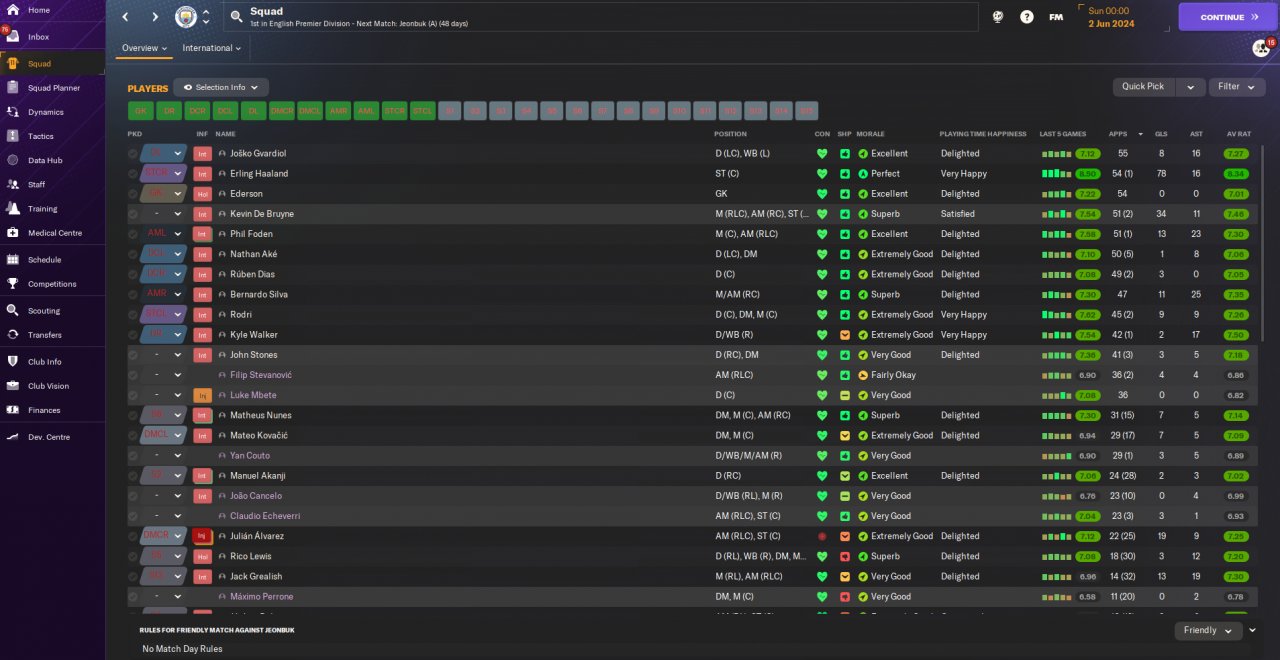This screenshot has height=660, width=1280.
Task: Open position dropdown for Kevin De Bruyne
Action: coord(178,214)
